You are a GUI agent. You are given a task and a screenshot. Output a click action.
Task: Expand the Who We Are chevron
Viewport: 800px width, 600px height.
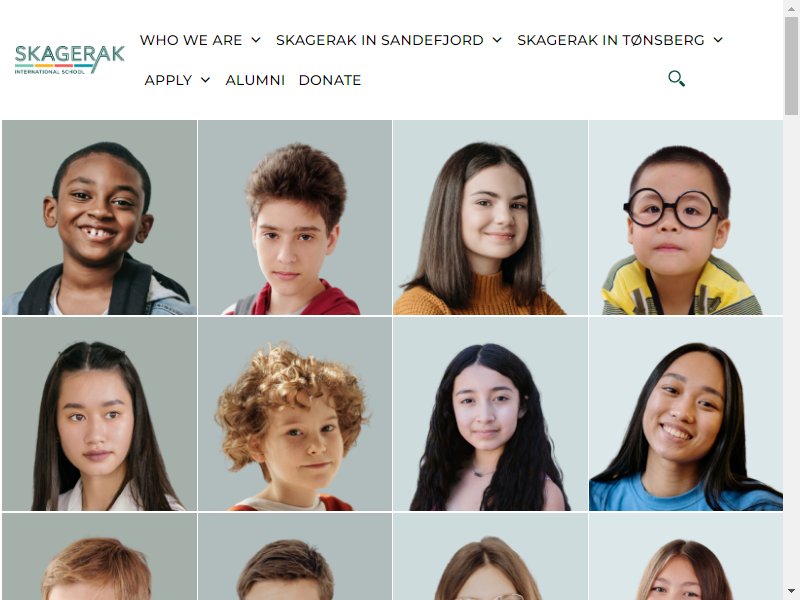(x=256, y=40)
